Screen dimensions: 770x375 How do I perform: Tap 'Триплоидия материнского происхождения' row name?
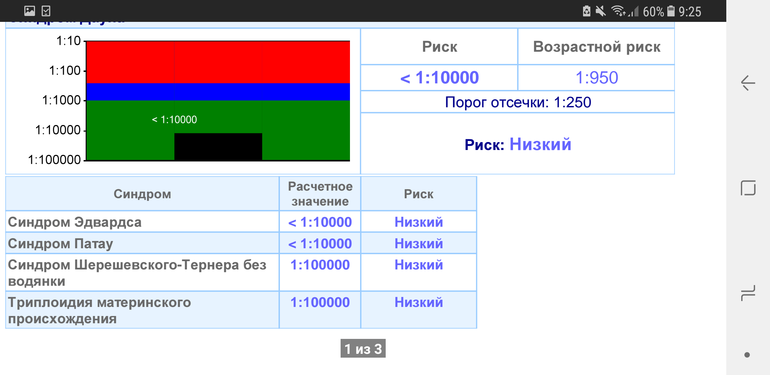[99, 310]
